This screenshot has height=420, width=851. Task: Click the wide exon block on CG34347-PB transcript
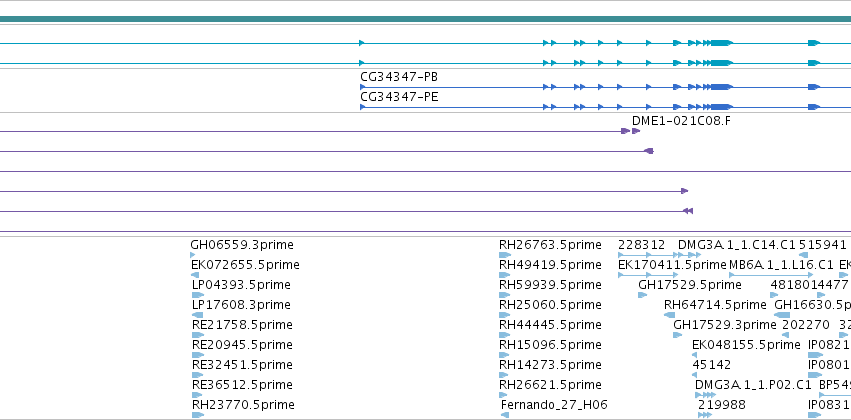pos(722,87)
